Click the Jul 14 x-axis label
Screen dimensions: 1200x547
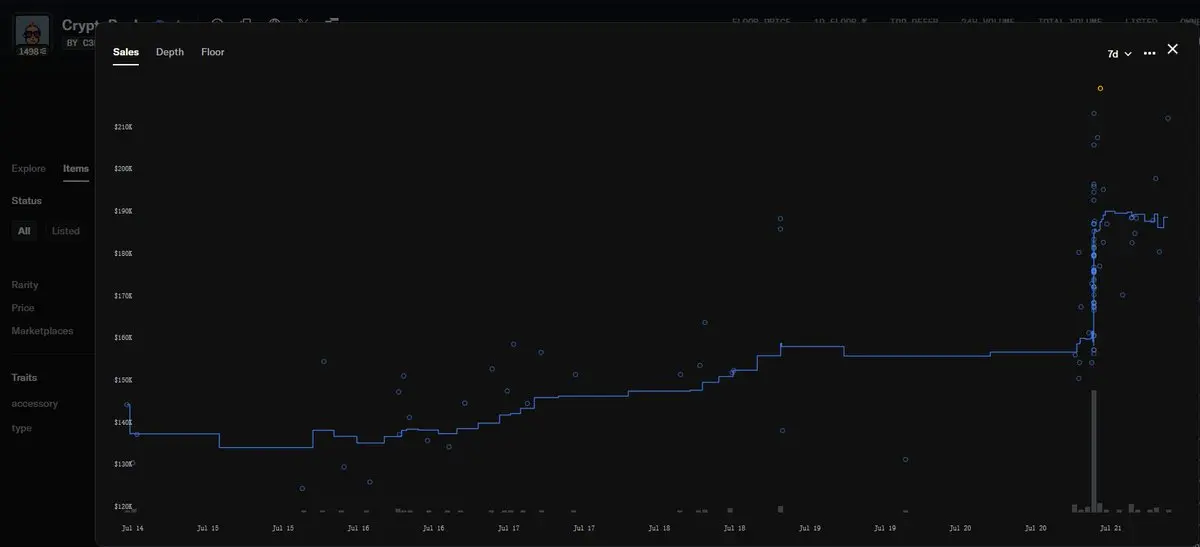(x=132, y=527)
